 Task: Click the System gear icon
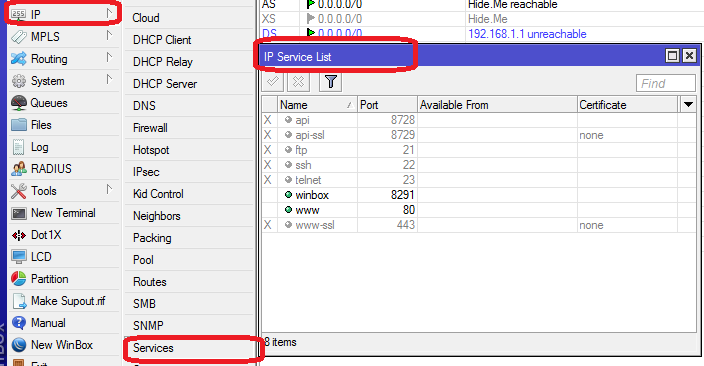[x=19, y=81]
